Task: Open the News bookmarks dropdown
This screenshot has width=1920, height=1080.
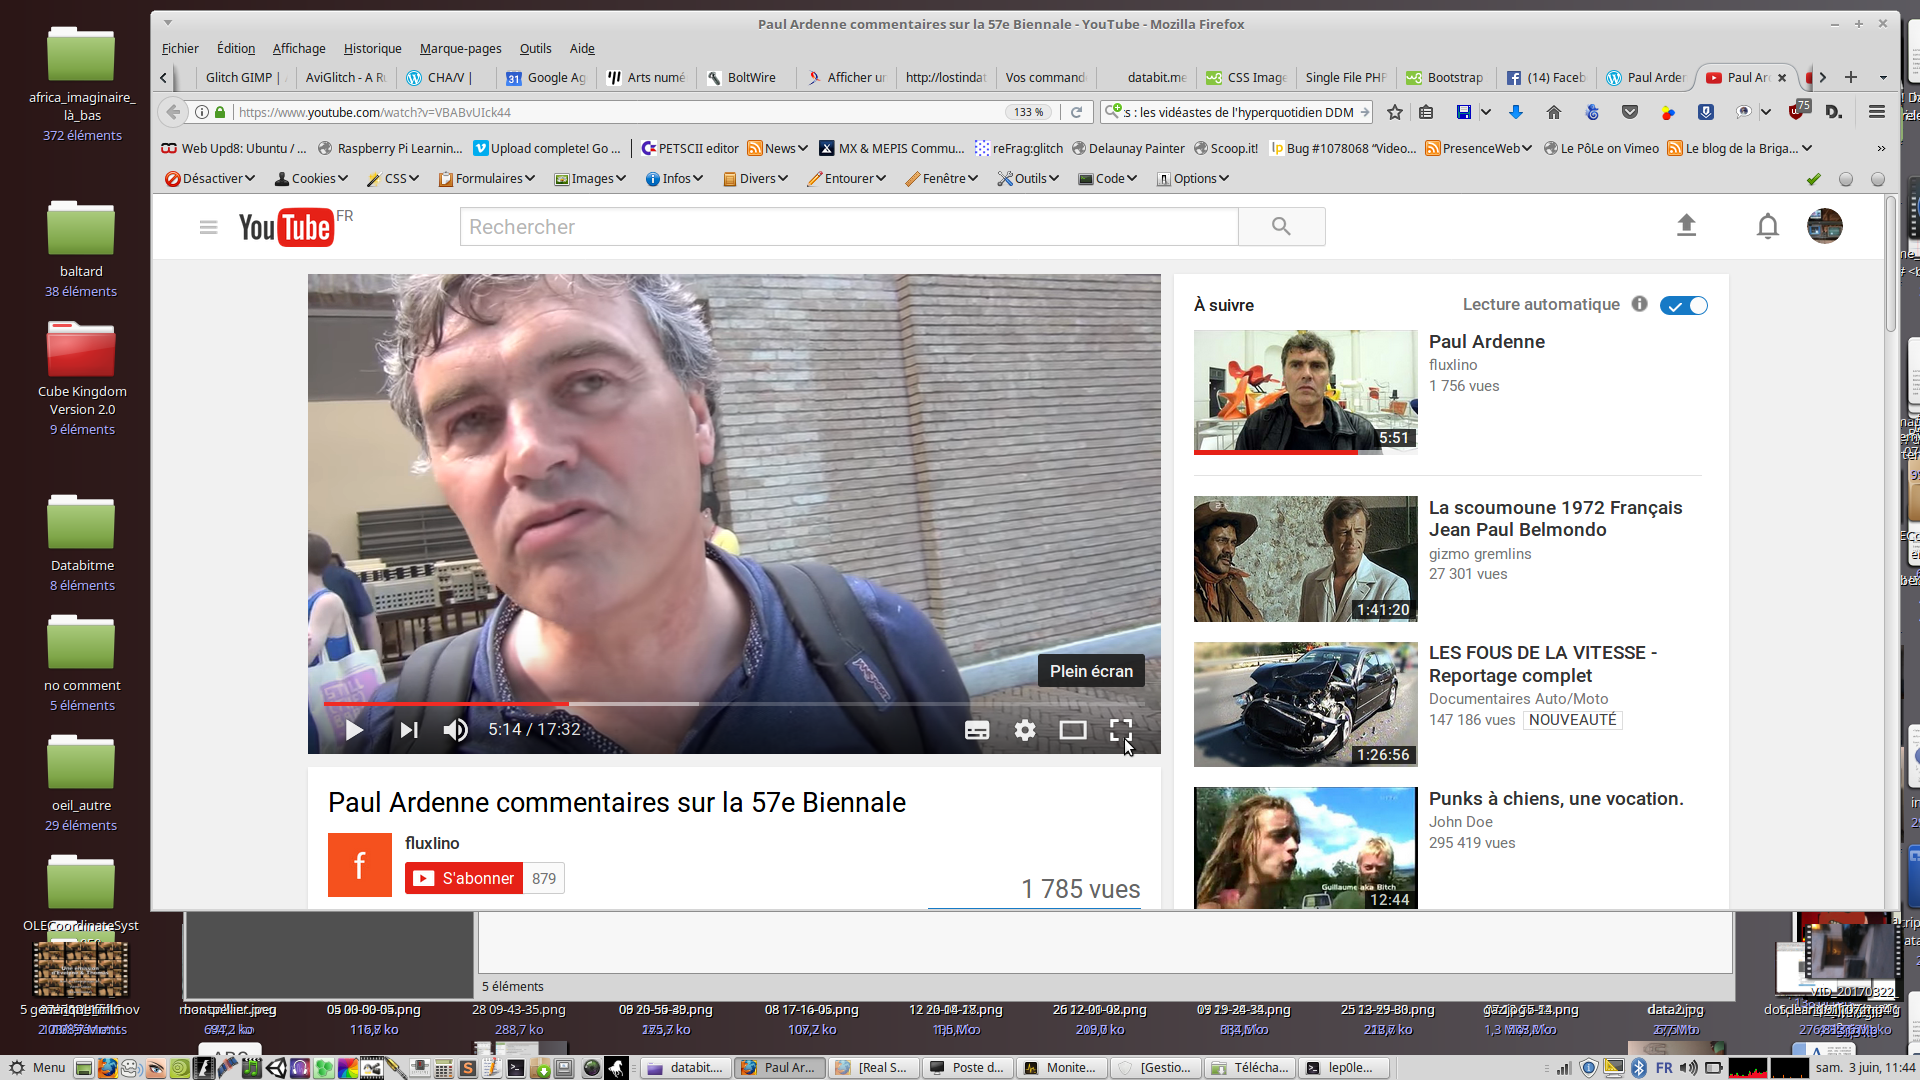Action: tap(779, 149)
